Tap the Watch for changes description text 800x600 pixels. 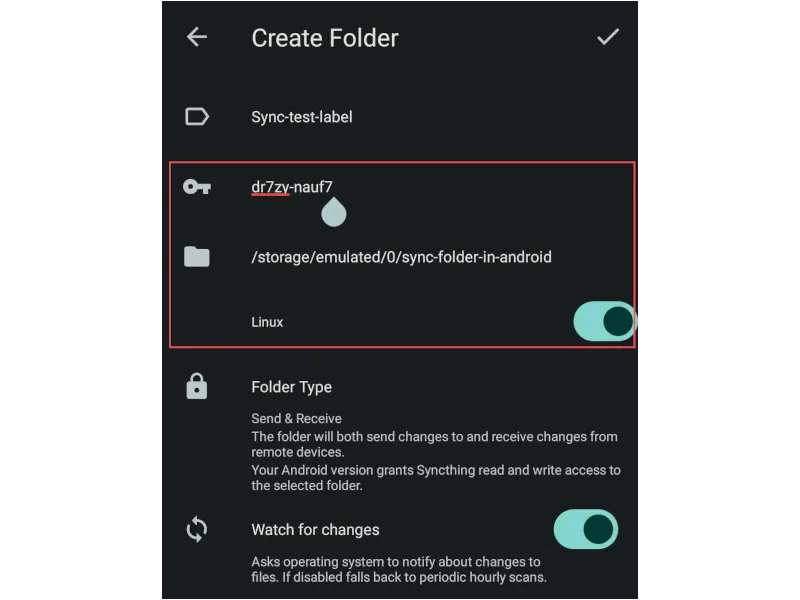[x=398, y=569]
